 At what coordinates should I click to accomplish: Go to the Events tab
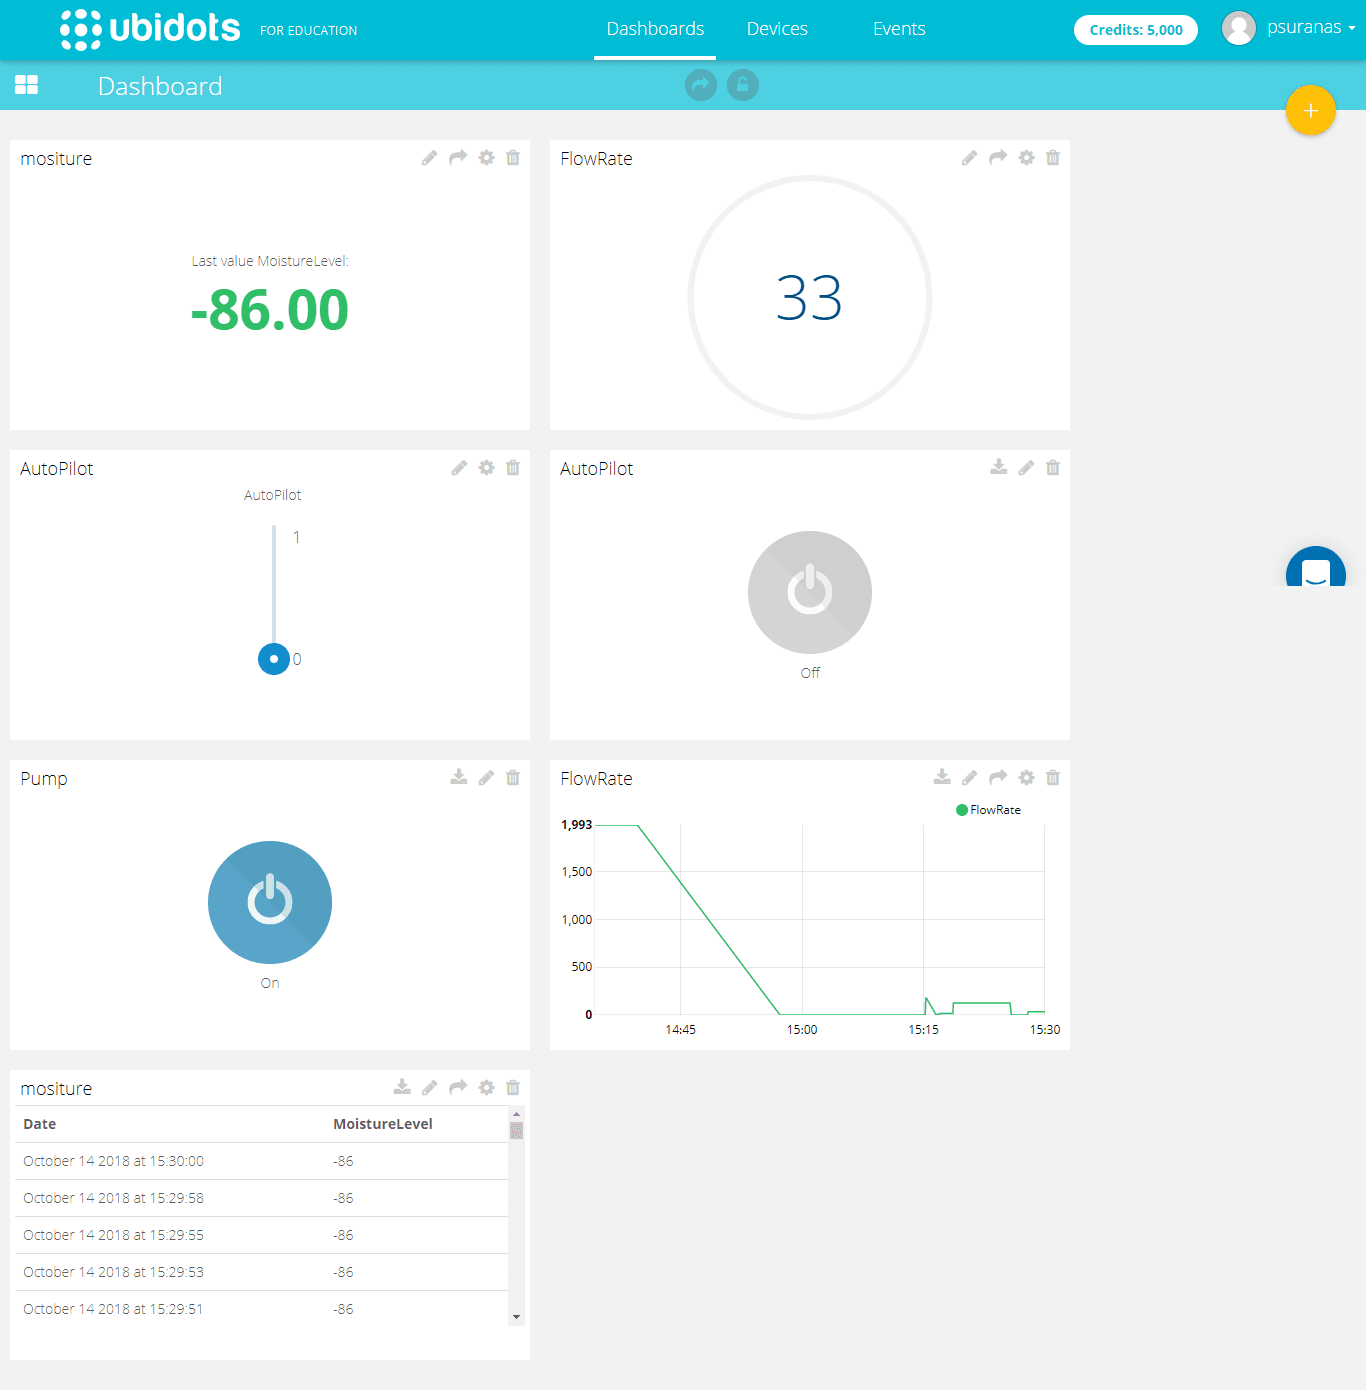tap(899, 29)
